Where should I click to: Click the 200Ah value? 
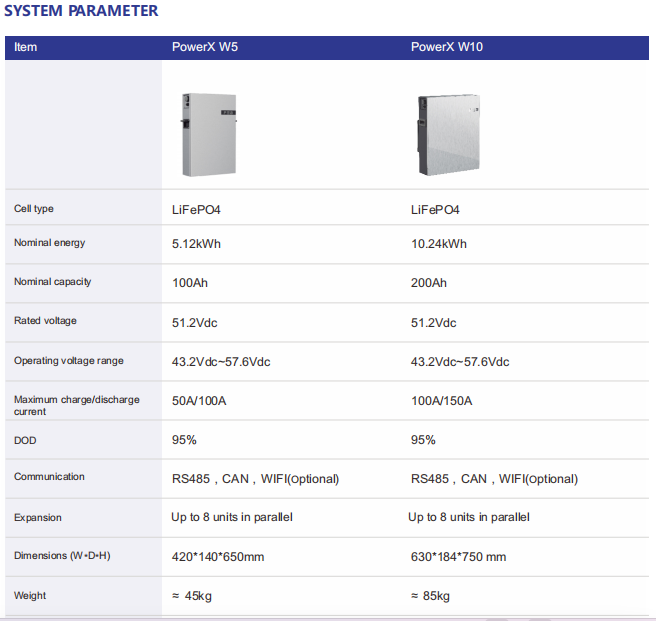[428, 283]
